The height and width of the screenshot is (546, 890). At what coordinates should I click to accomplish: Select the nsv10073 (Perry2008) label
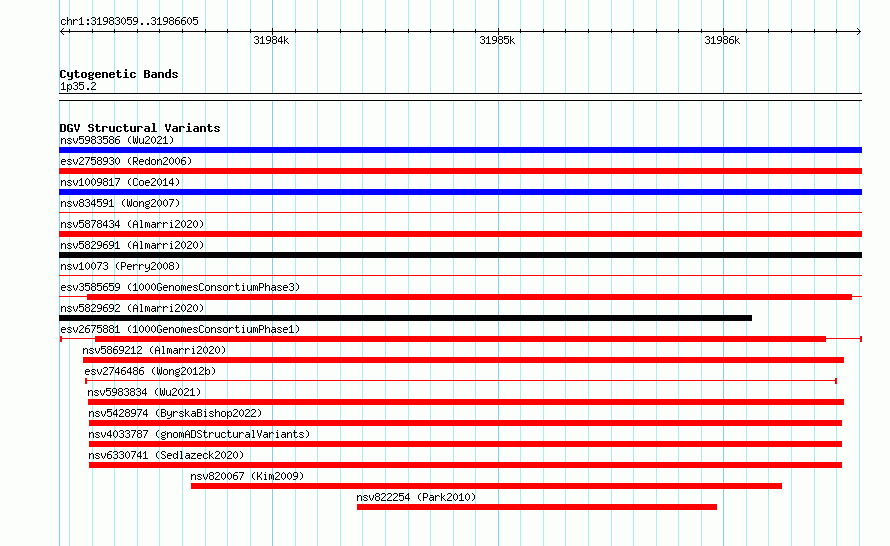click(120, 266)
